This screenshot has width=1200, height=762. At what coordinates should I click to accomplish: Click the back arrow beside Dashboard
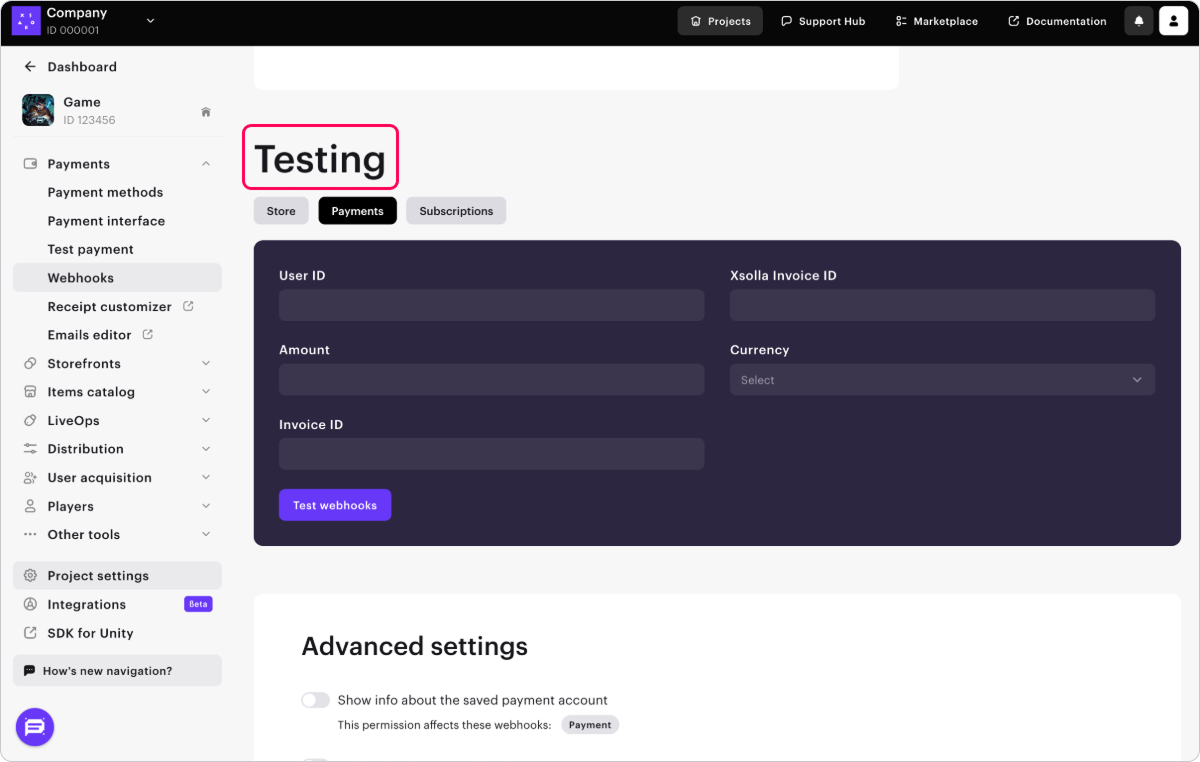[x=30, y=67]
